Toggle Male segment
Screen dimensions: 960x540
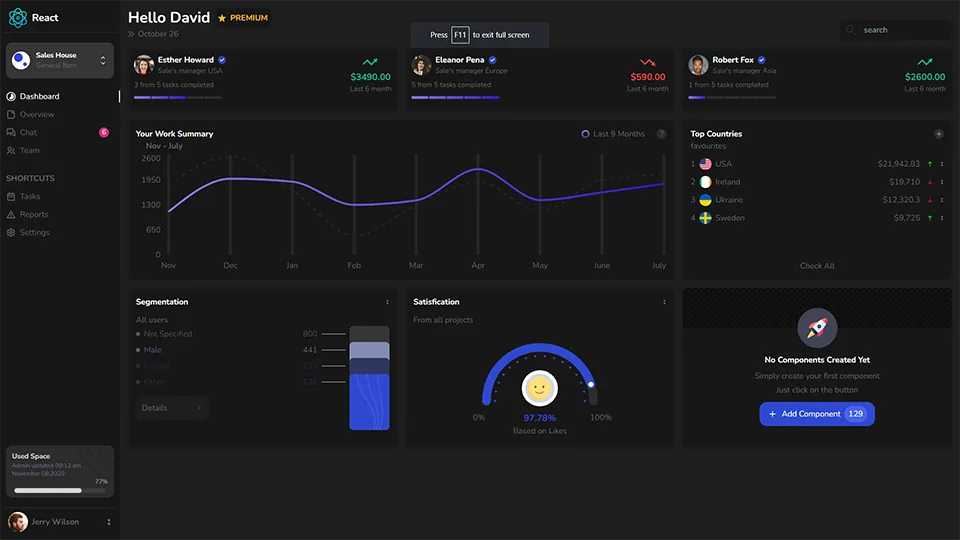149,350
